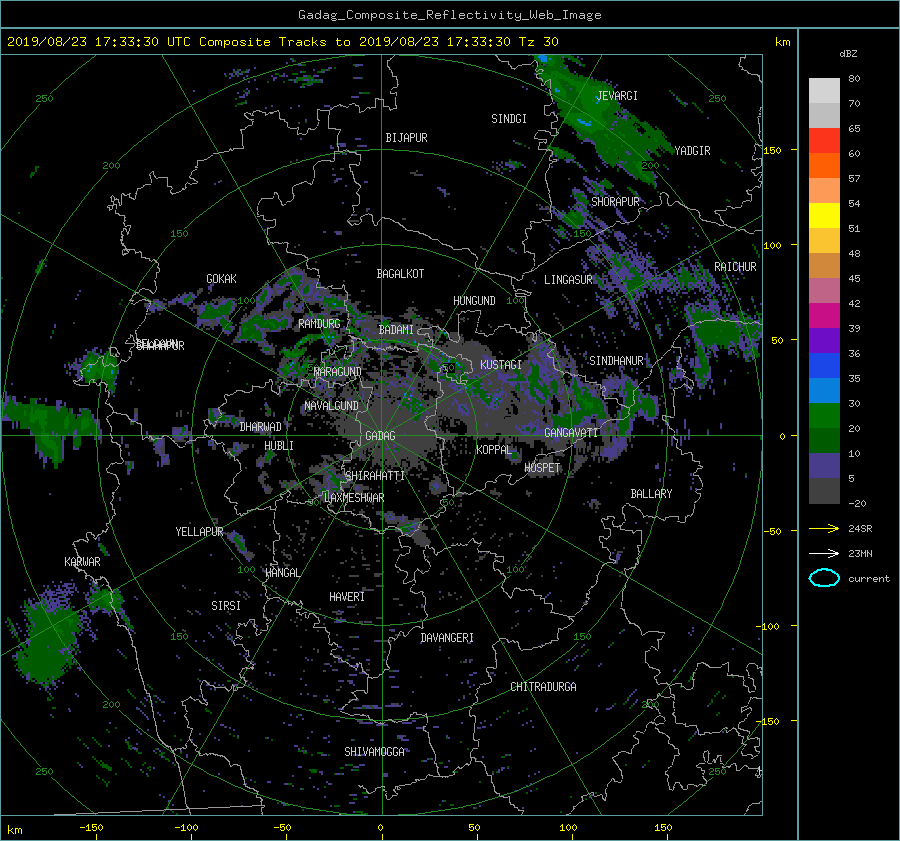Viewport: 900px width, 841px height.
Task: Click the top-right km unit label
Action: click(x=782, y=42)
